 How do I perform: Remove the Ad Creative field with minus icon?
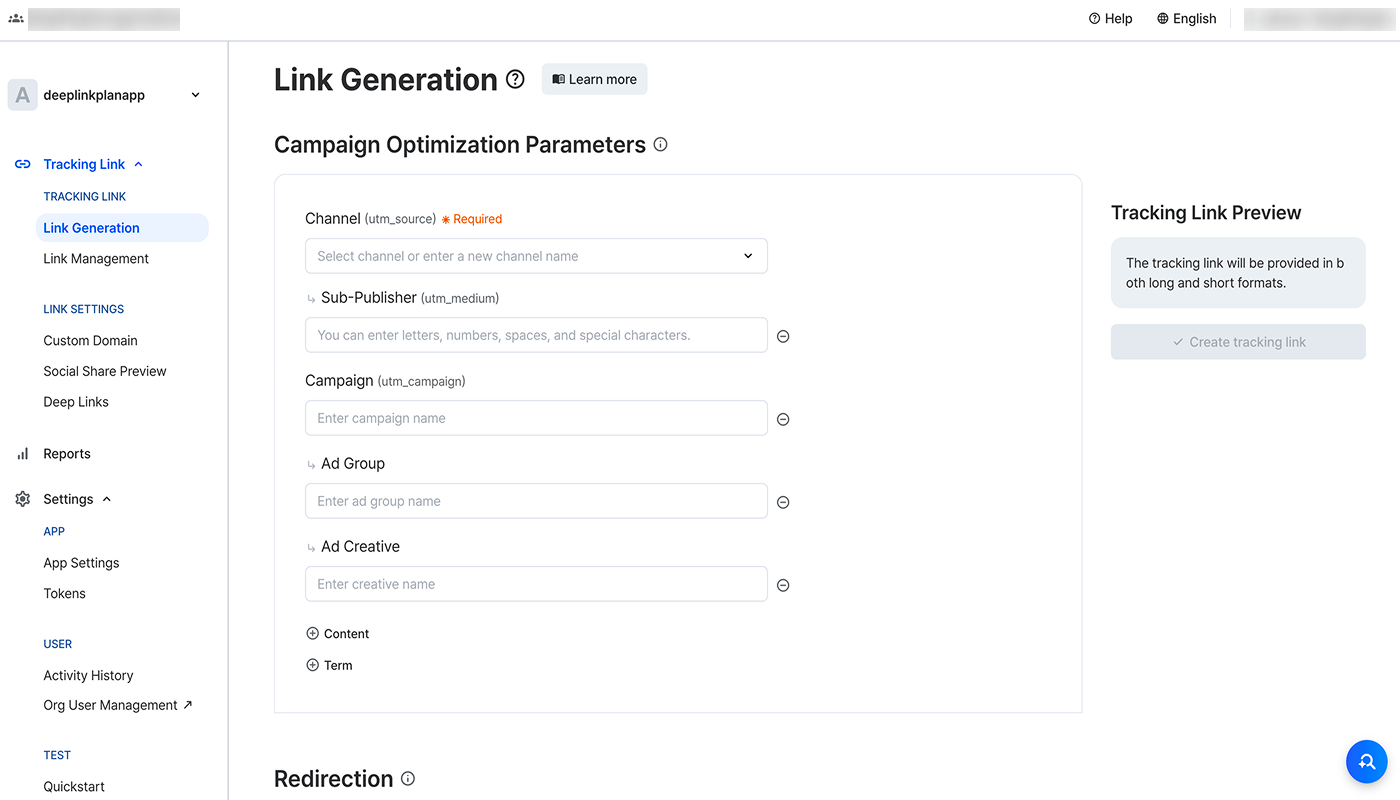[783, 586]
